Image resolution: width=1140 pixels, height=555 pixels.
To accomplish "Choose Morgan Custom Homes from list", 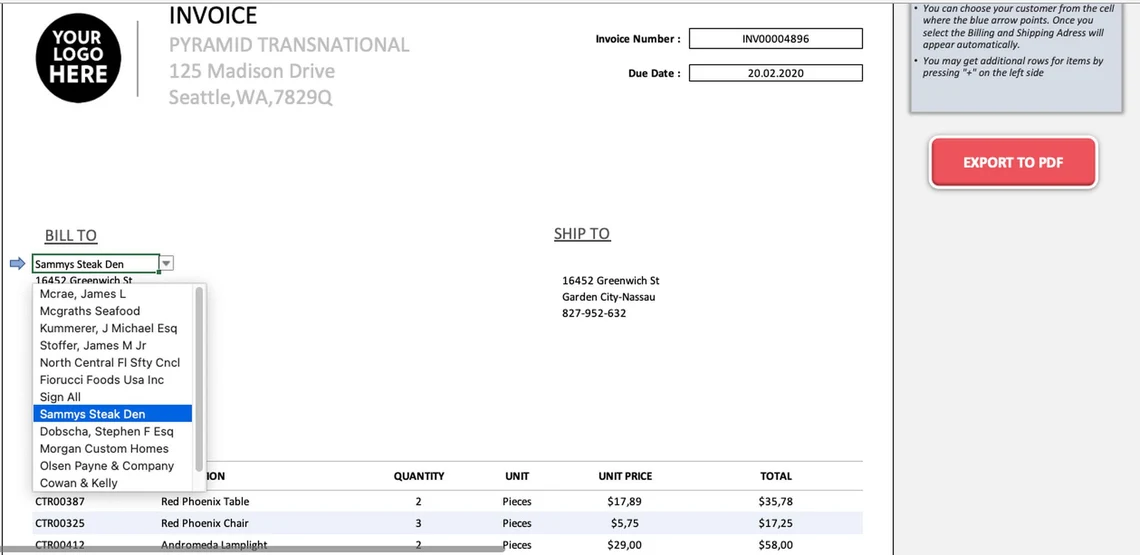I will (104, 448).
